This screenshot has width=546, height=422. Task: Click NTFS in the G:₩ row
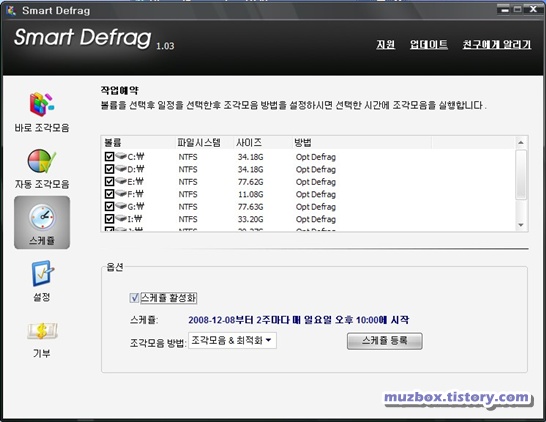pos(188,207)
